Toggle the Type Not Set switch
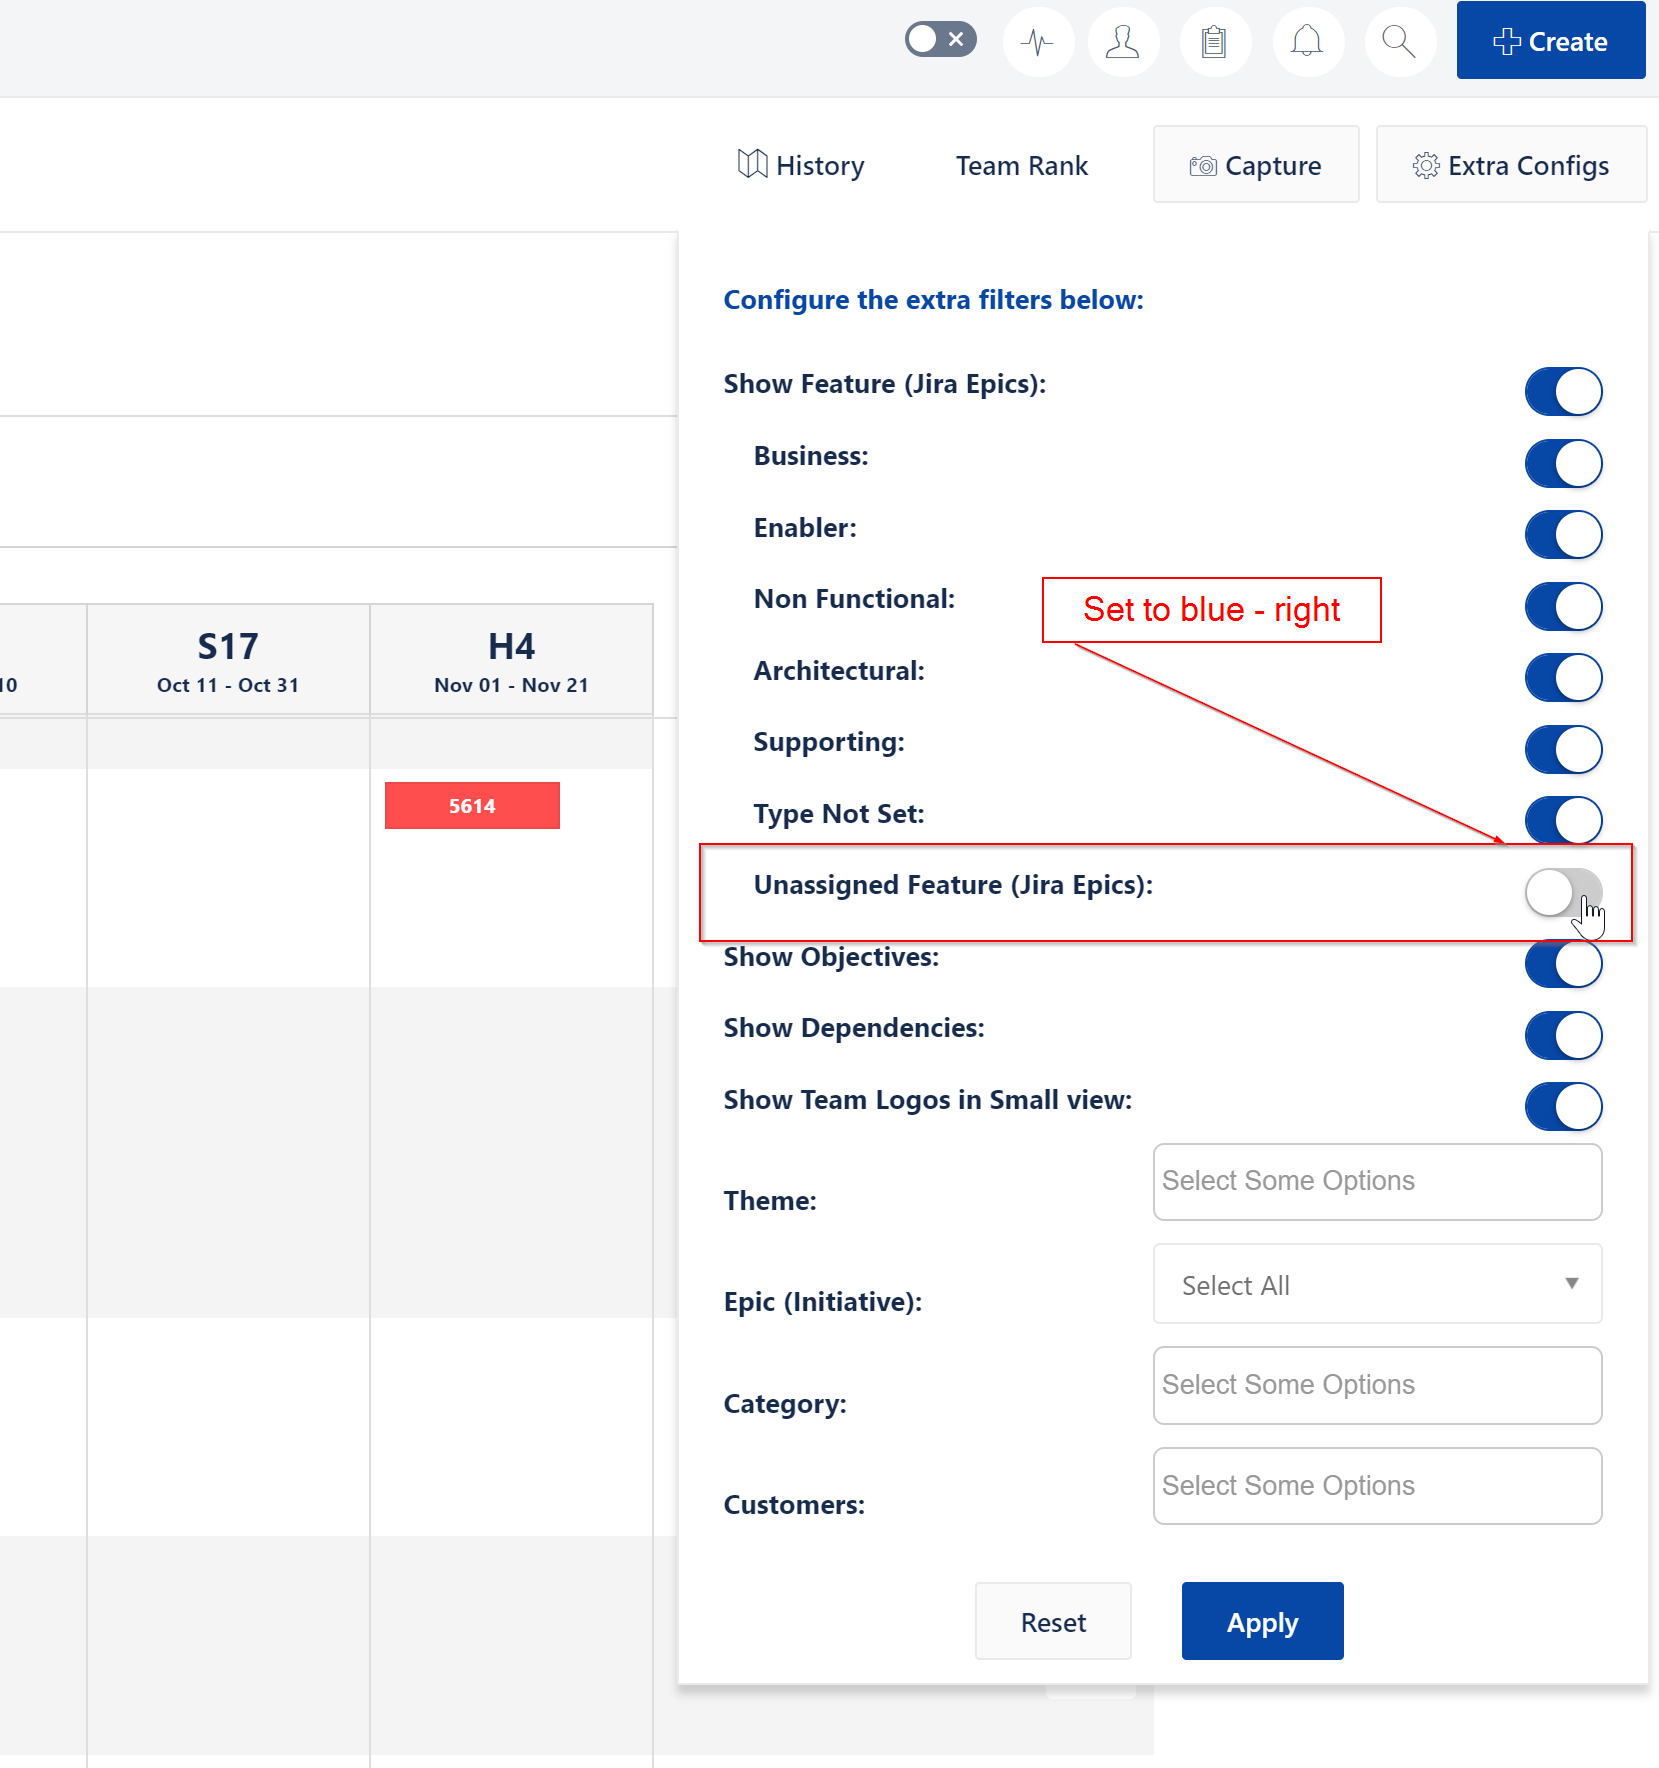 coord(1563,821)
